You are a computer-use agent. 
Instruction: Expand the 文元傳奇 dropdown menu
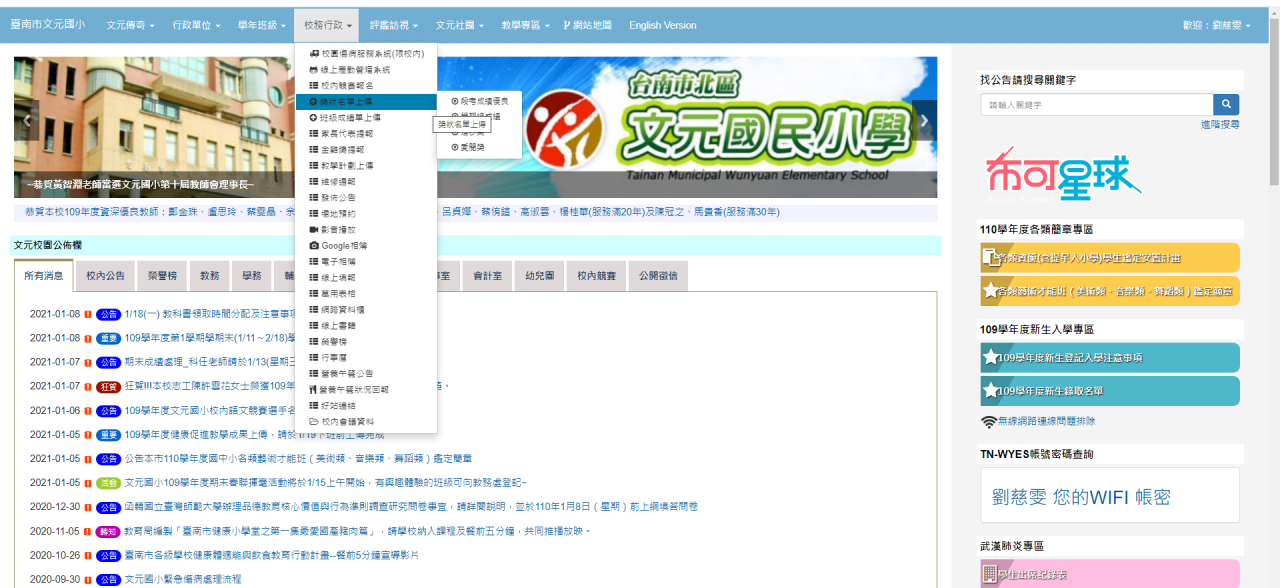point(130,25)
